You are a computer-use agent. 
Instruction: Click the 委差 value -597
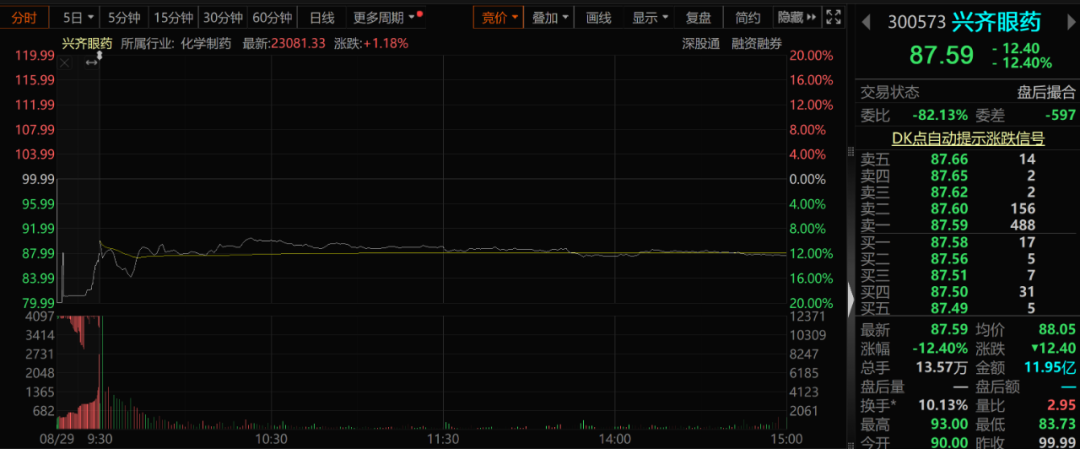[1059, 115]
